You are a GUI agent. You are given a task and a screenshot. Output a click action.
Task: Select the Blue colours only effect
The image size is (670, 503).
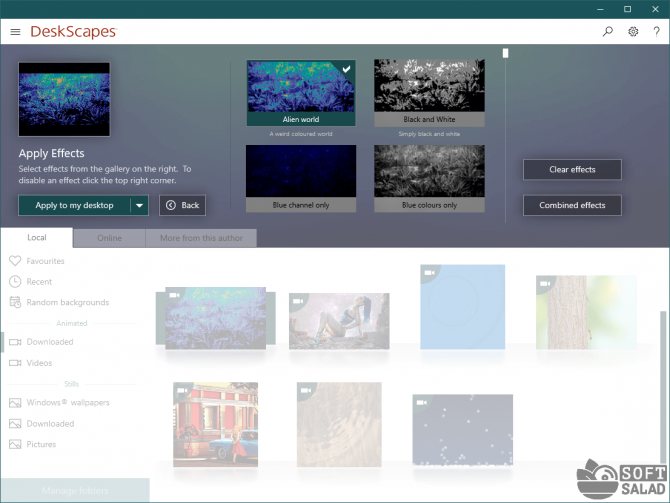click(x=429, y=178)
